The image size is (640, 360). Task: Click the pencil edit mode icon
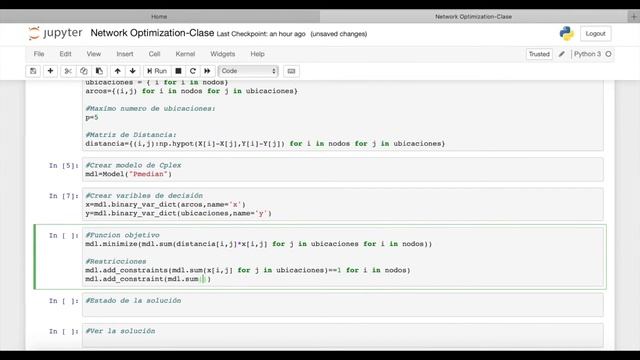[x=562, y=54]
